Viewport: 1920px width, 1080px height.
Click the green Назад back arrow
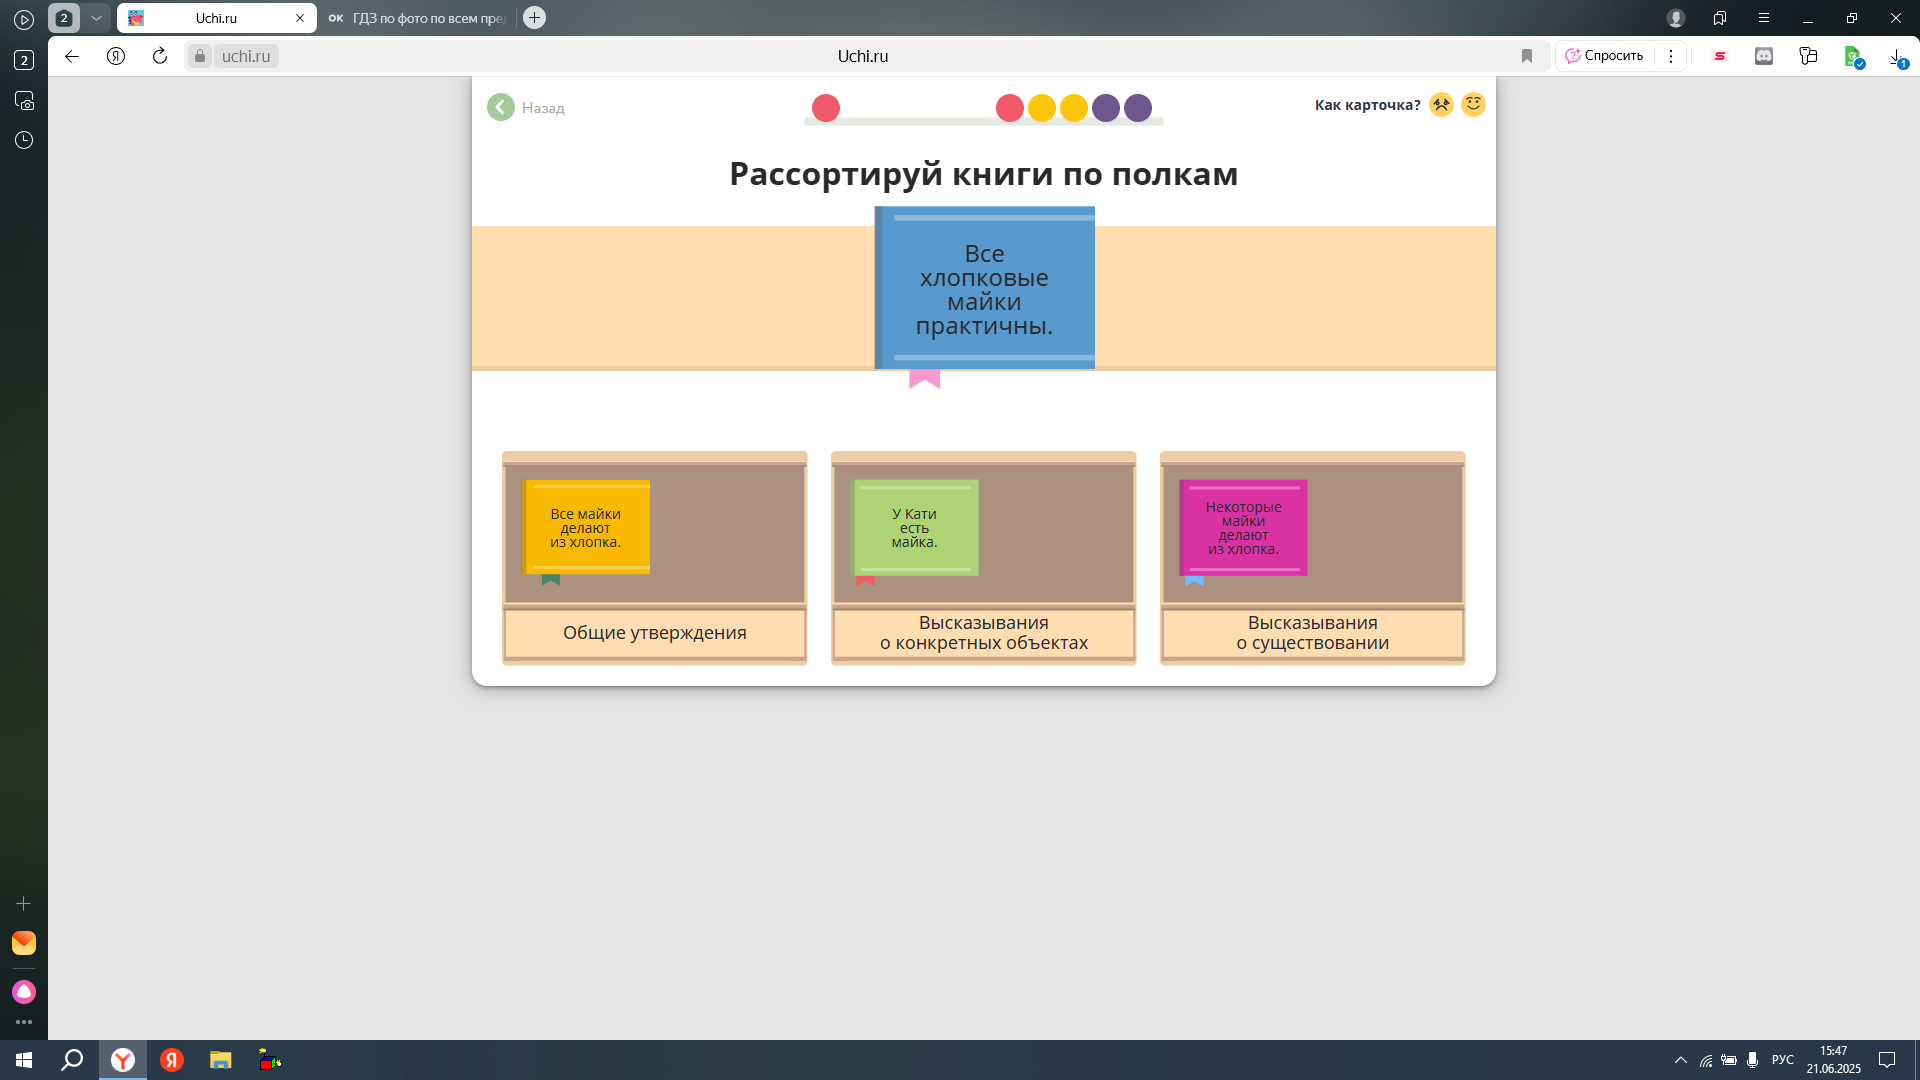[501, 107]
